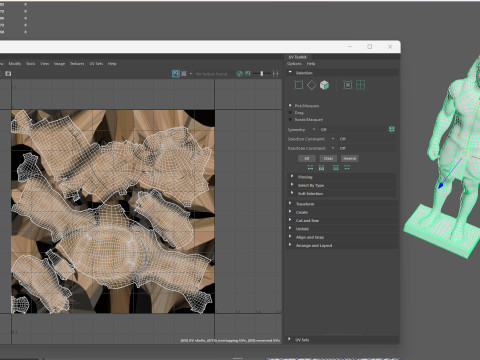Click the 'No texture found' texture field
Image resolution: width=480 pixels, height=360 pixels.
click(211, 74)
